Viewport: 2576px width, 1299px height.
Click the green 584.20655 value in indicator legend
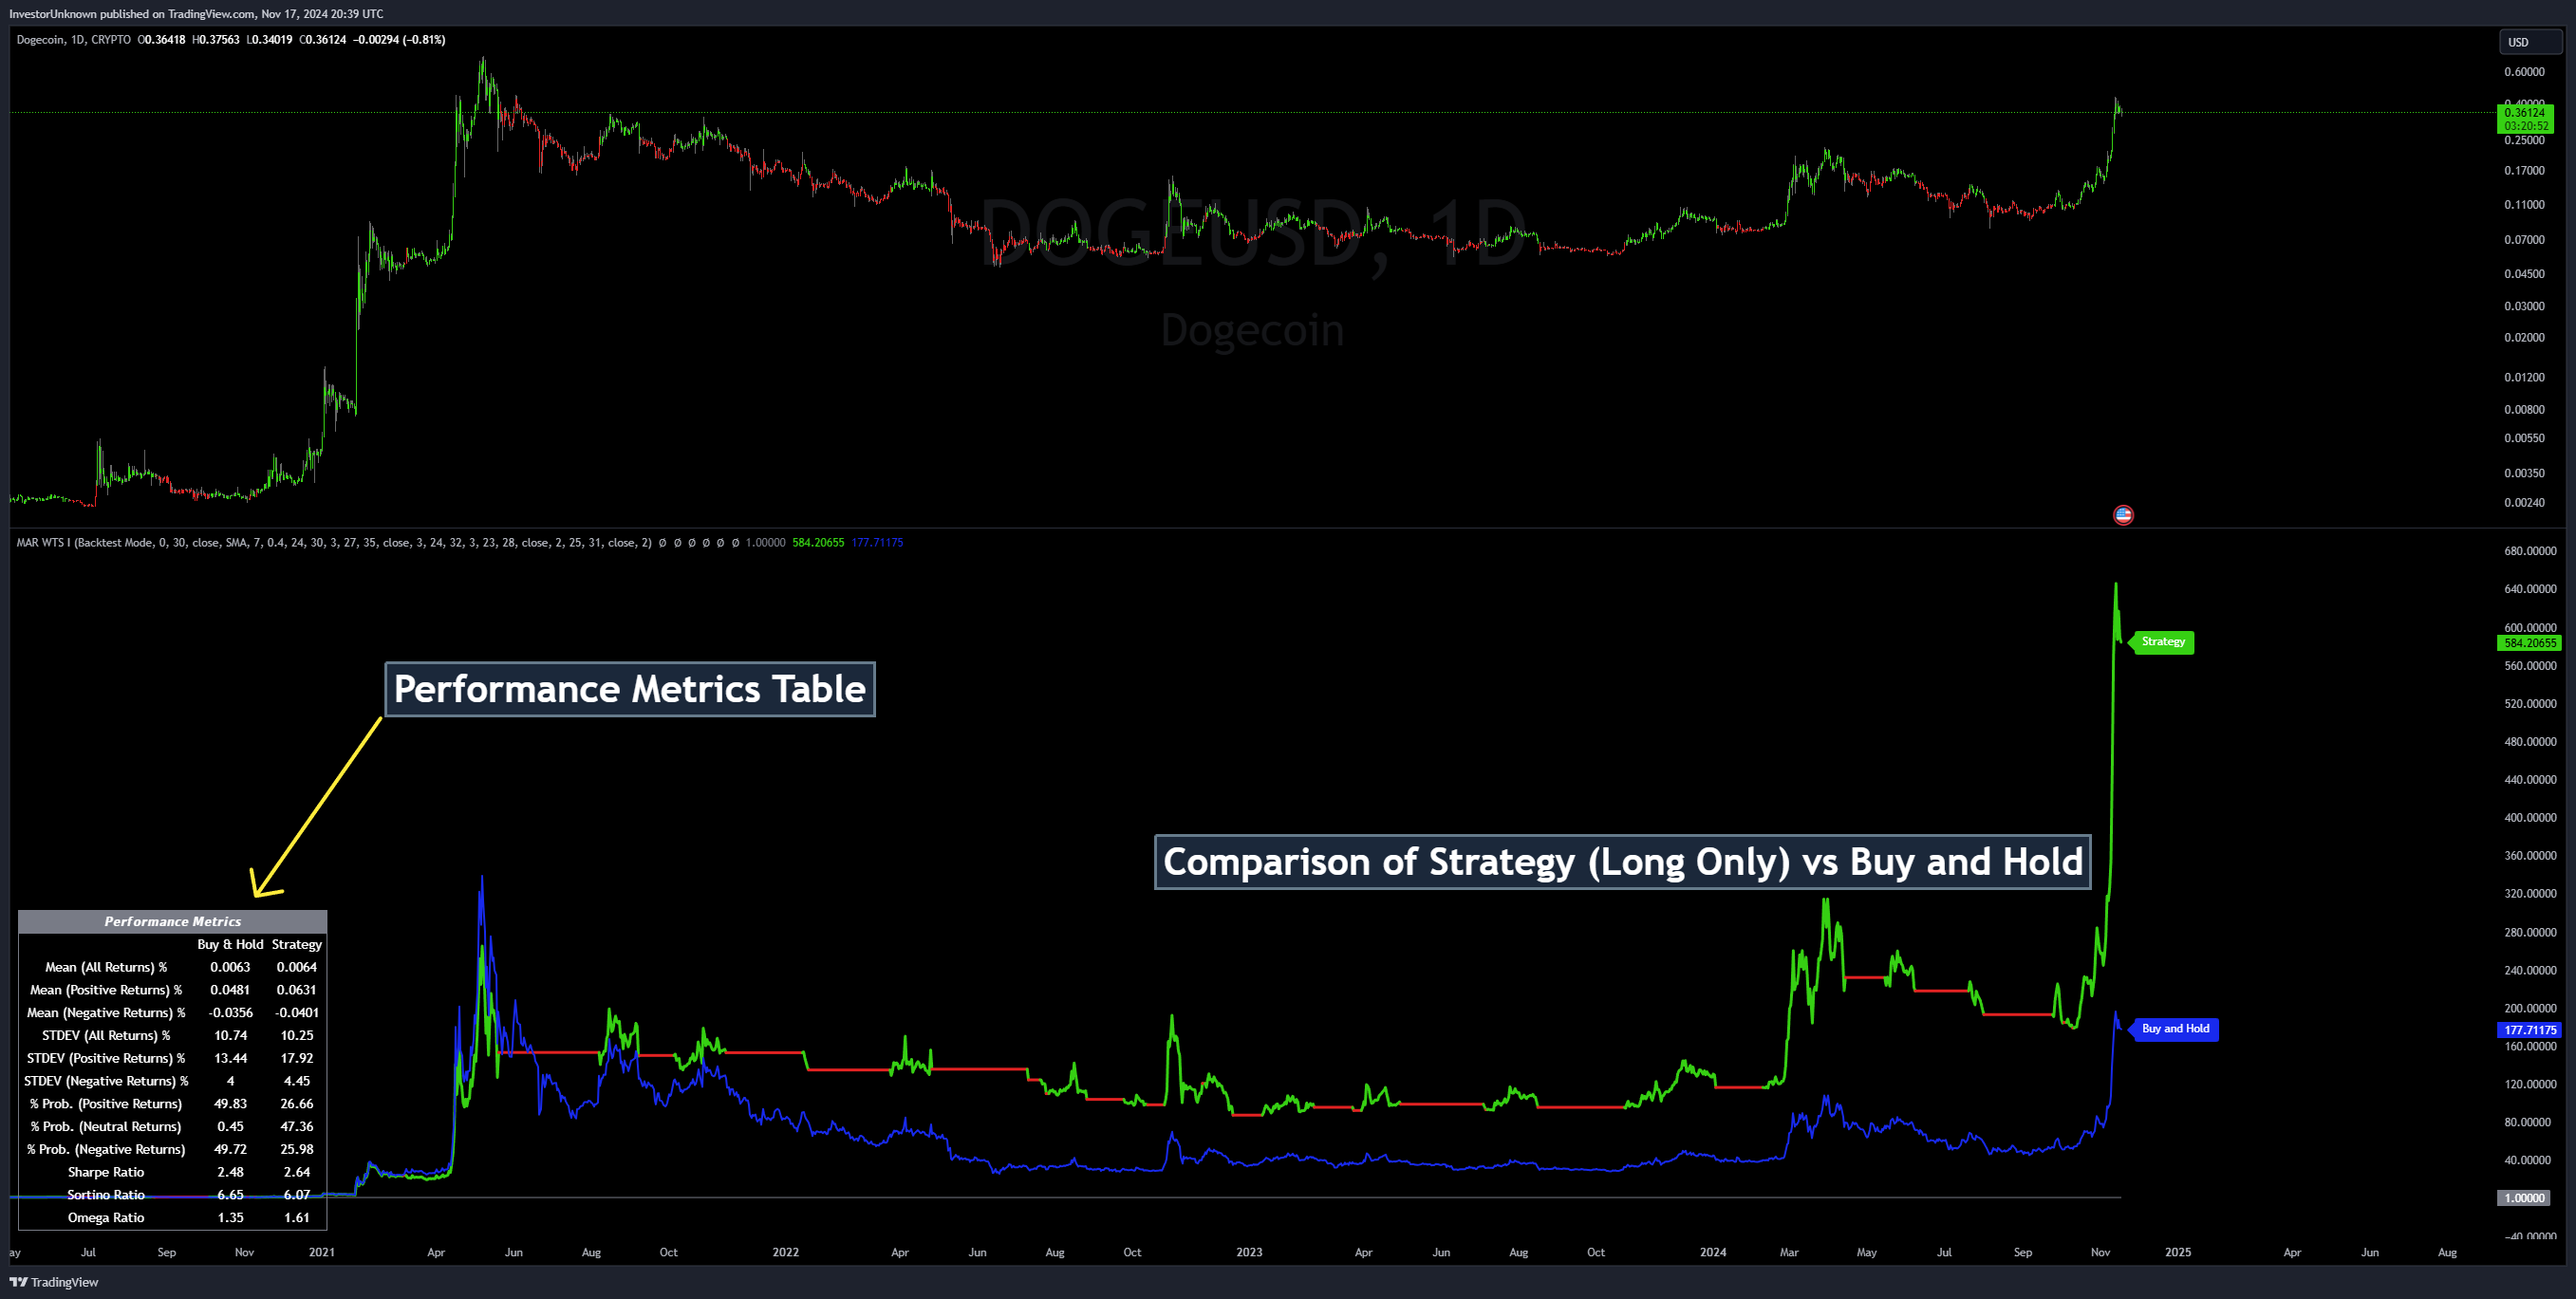[818, 543]
